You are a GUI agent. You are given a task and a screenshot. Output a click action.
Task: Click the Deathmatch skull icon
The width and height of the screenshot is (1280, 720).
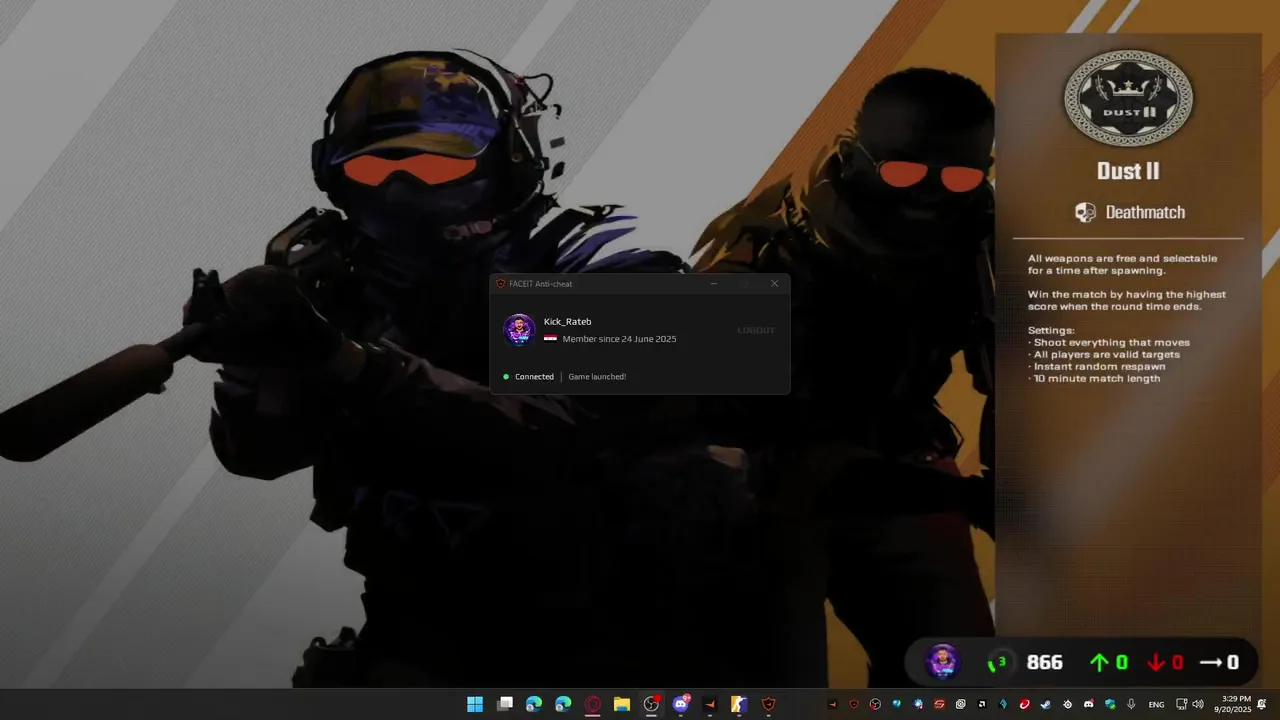pos(1085,212)
